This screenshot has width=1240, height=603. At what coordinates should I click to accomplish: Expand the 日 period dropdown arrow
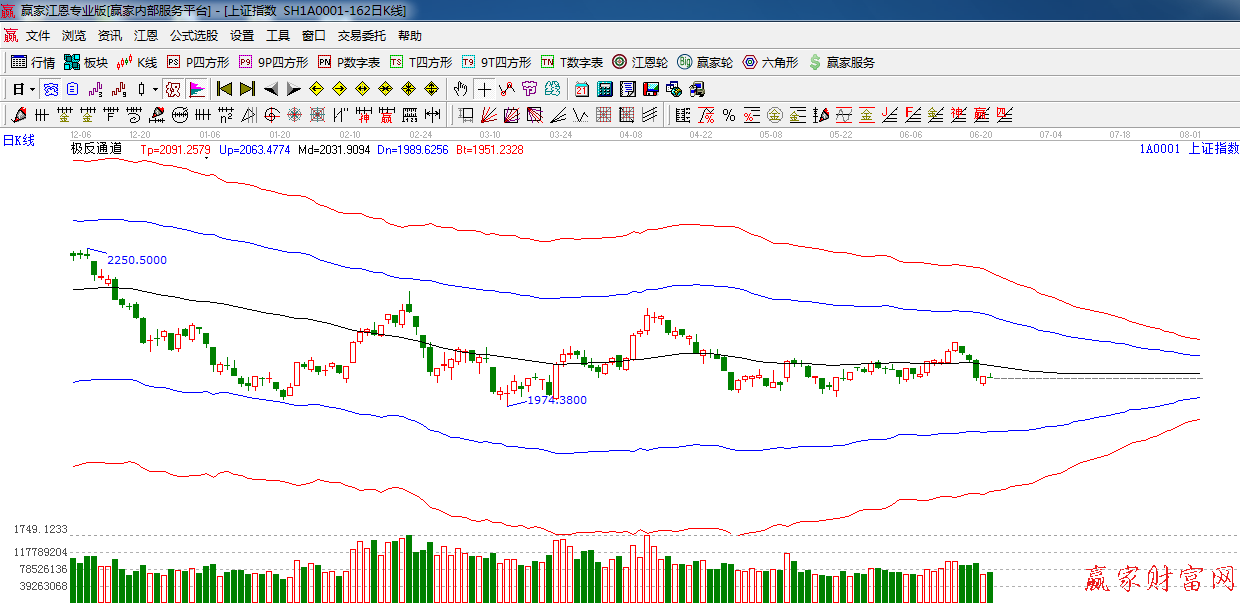point(31,89)
